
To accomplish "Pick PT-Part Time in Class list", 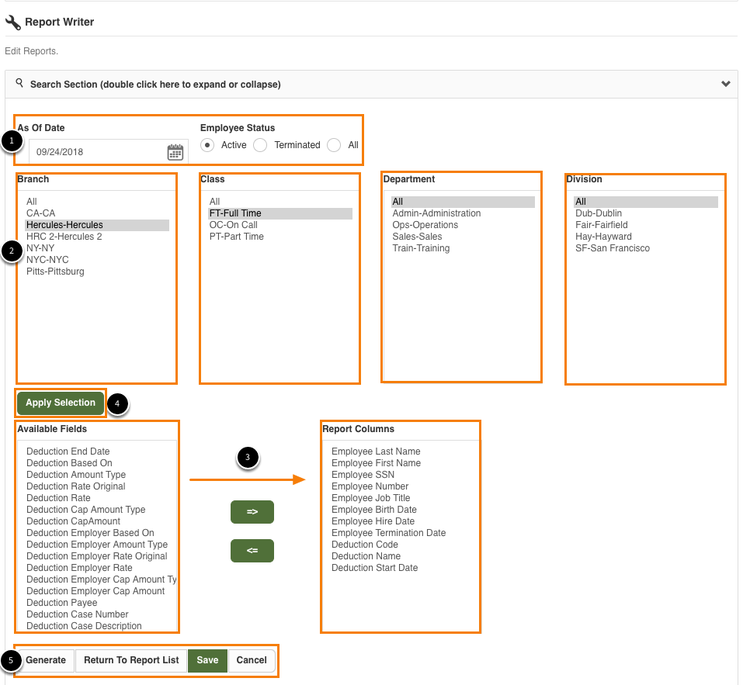I will tap(236, 236).
